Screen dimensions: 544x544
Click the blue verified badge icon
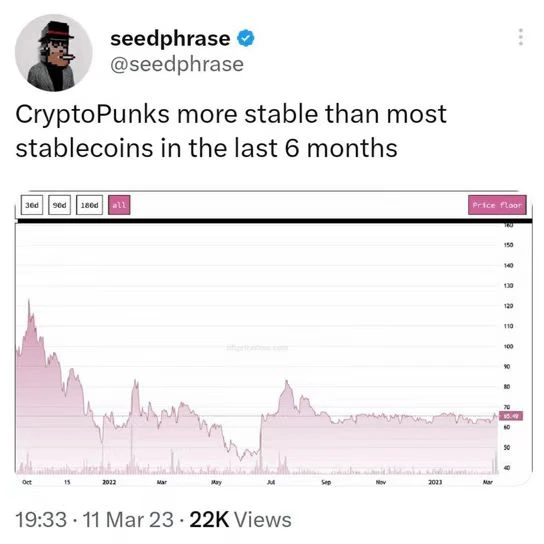pyautogui.click(x=245, y=38)
